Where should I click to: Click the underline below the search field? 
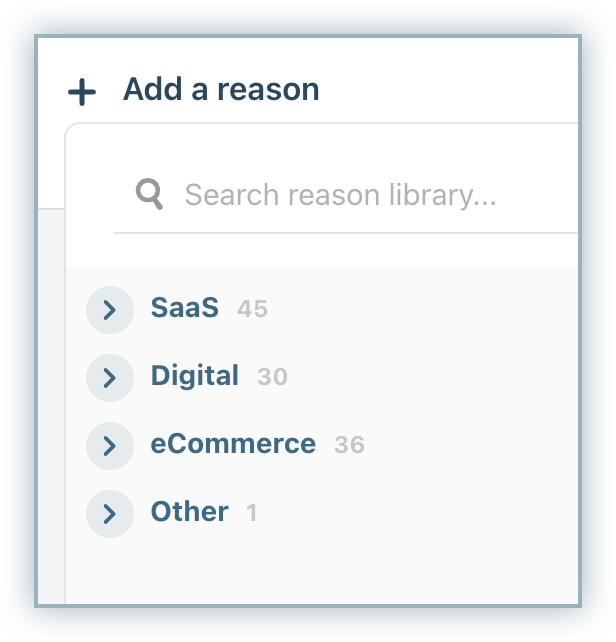point(345,233)
